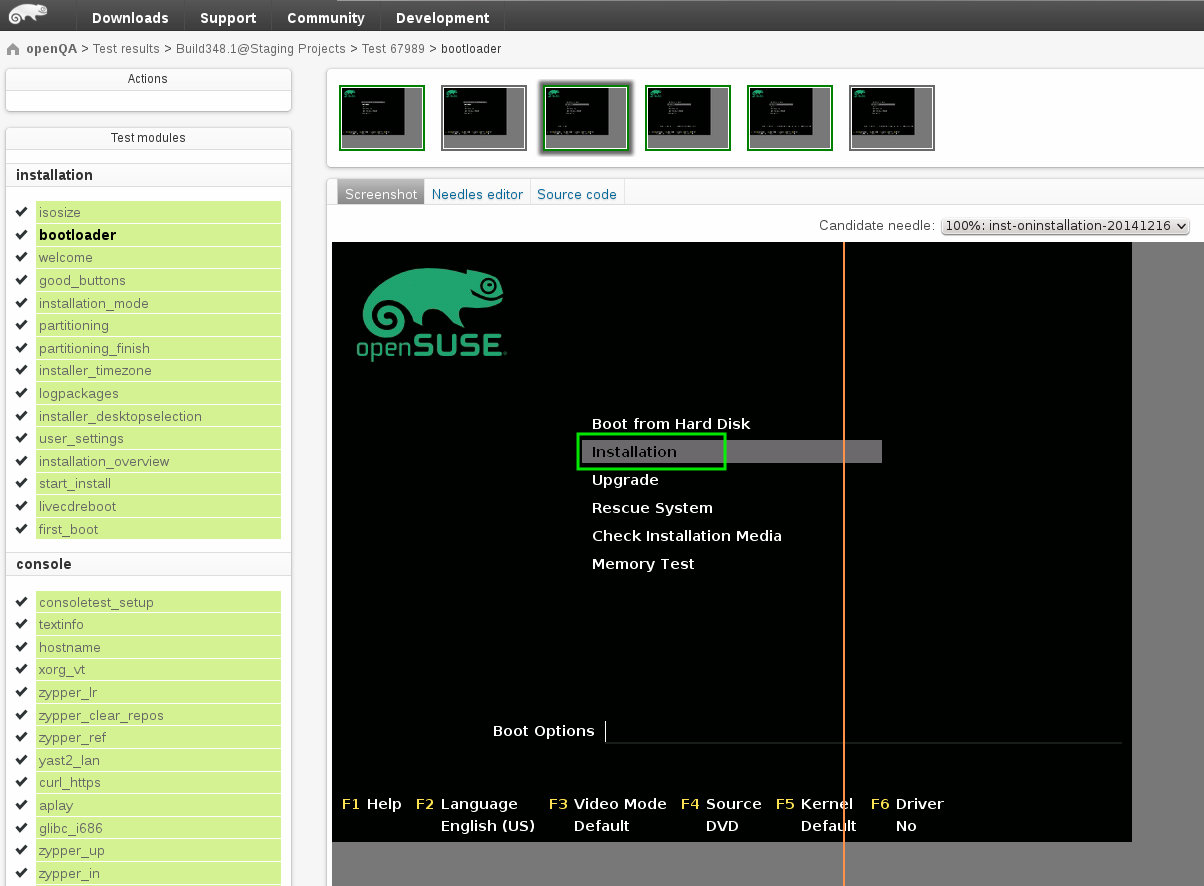Viewport: 1204px width, 886px height.
Task: Open the yast2_lan test module
Action: (158, 760)
